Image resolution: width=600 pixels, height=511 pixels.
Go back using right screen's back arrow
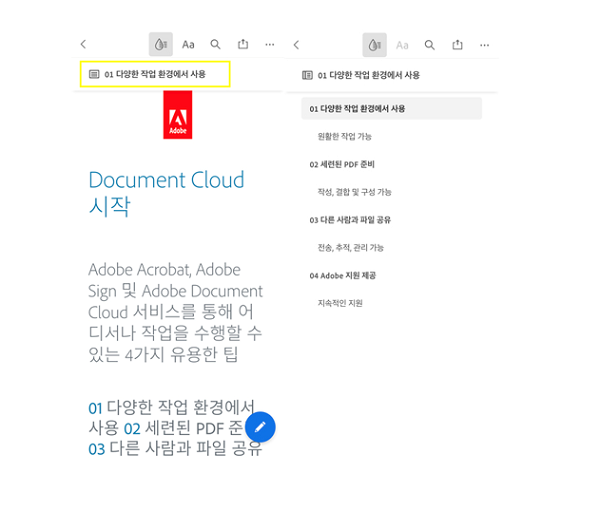(297, 45)
